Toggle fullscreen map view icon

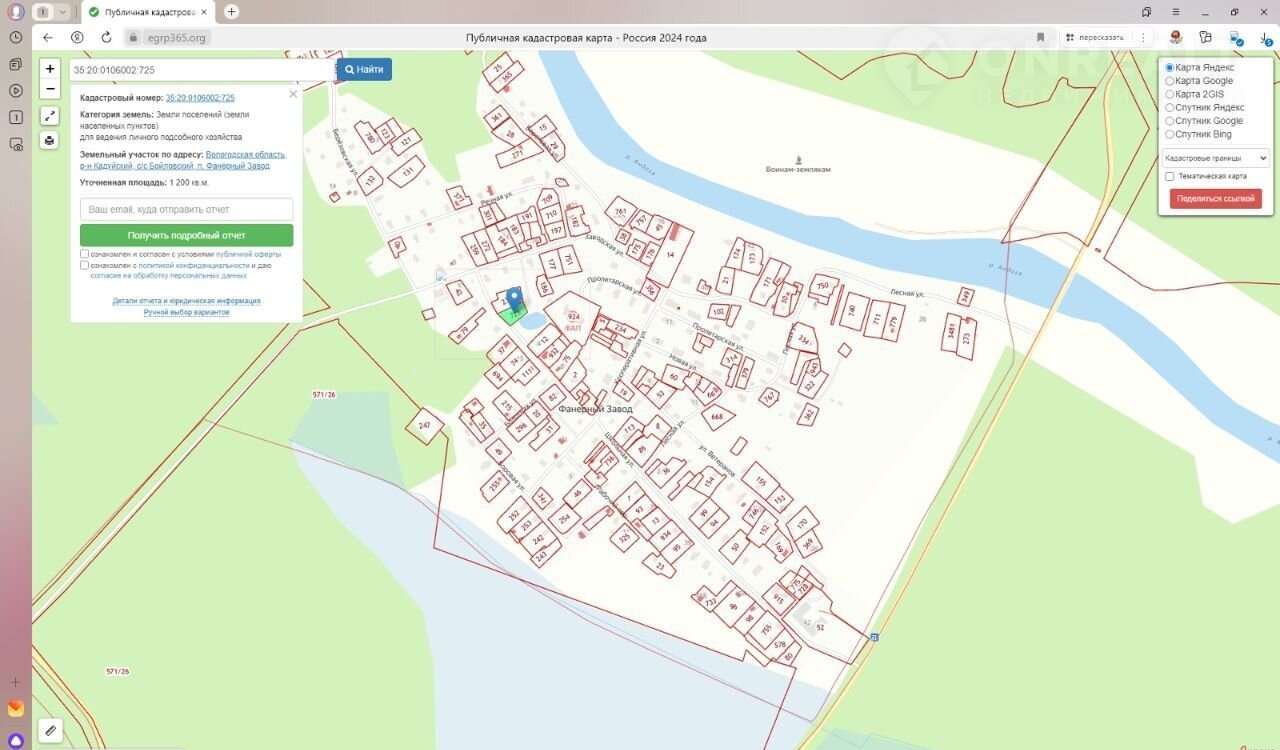[x=50, y=116]
